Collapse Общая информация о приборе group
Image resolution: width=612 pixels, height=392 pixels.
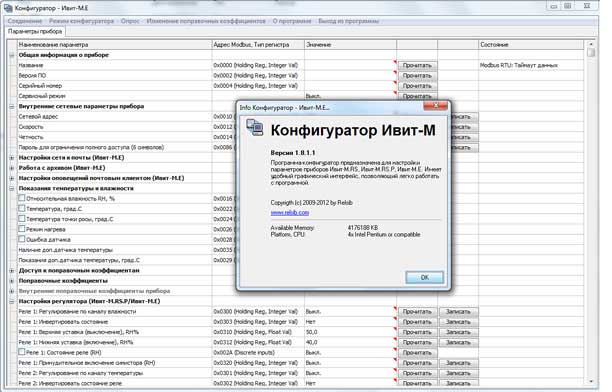12,55
